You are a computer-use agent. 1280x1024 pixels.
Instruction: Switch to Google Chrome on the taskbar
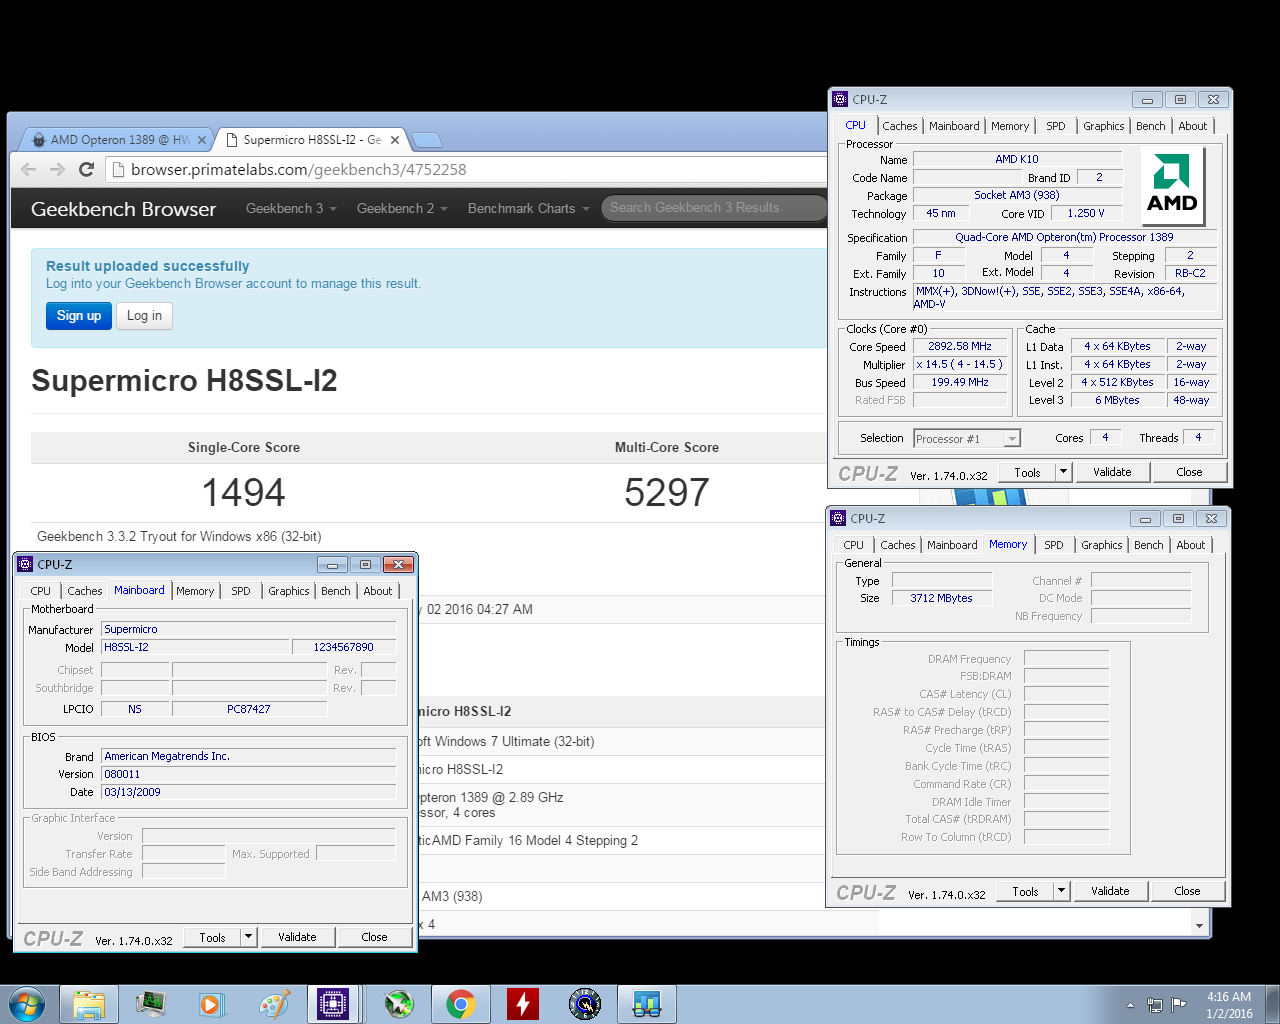(460, 1004)
